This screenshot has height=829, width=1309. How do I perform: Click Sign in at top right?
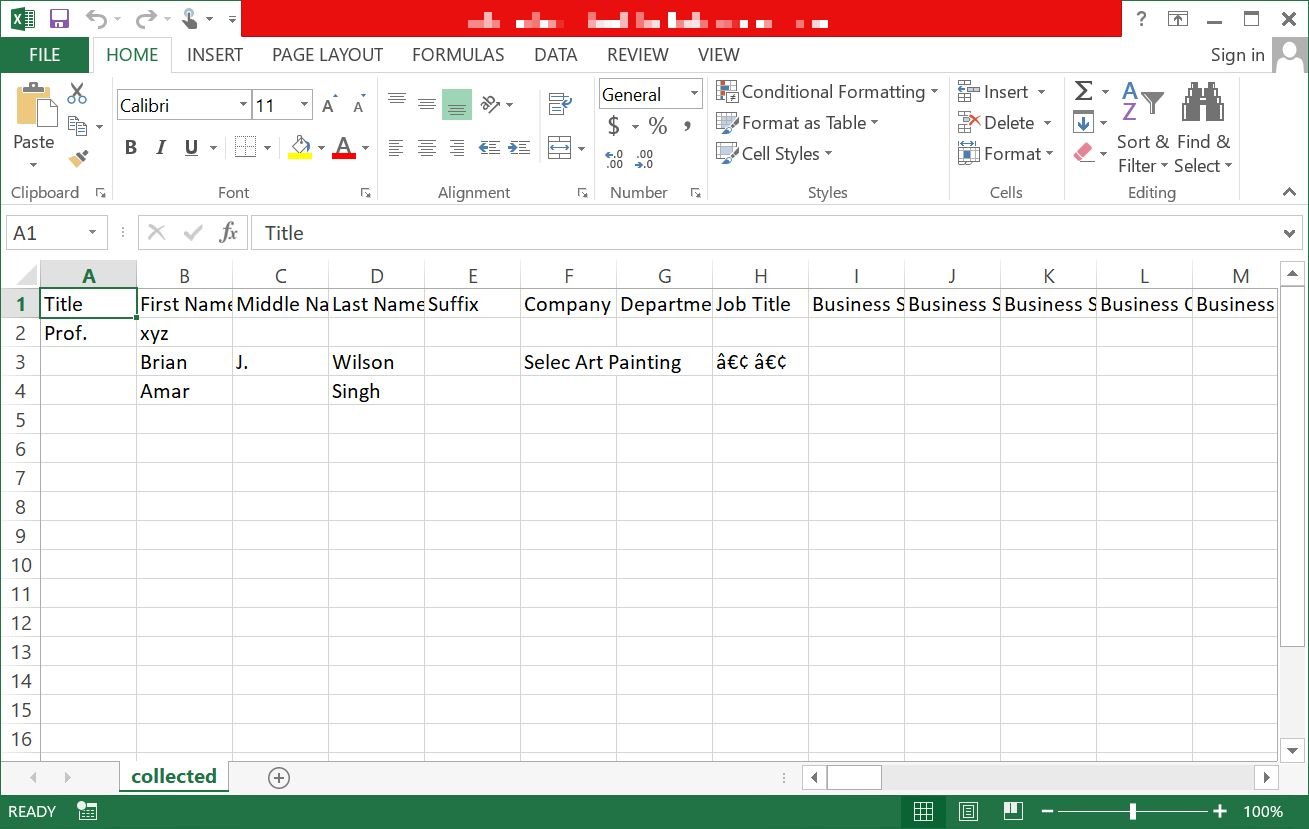pyautogui.click(x=1237, y=55)
